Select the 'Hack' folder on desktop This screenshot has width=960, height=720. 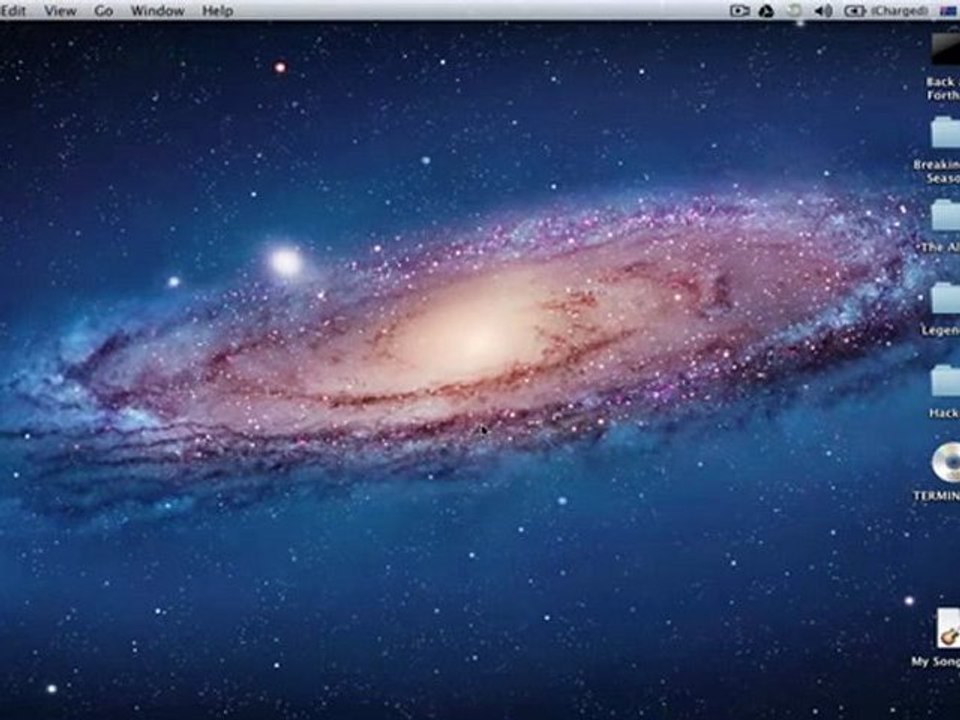[x=945, y=381]
